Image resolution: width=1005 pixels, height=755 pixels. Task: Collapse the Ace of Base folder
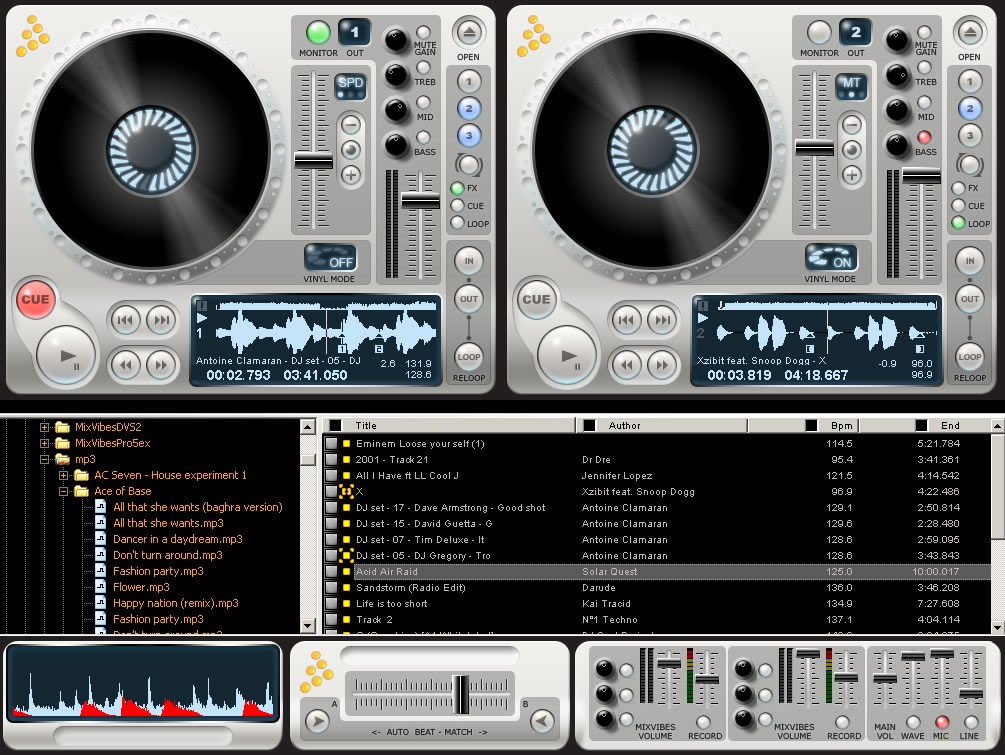pyautogui.click(x=63, y=491)
